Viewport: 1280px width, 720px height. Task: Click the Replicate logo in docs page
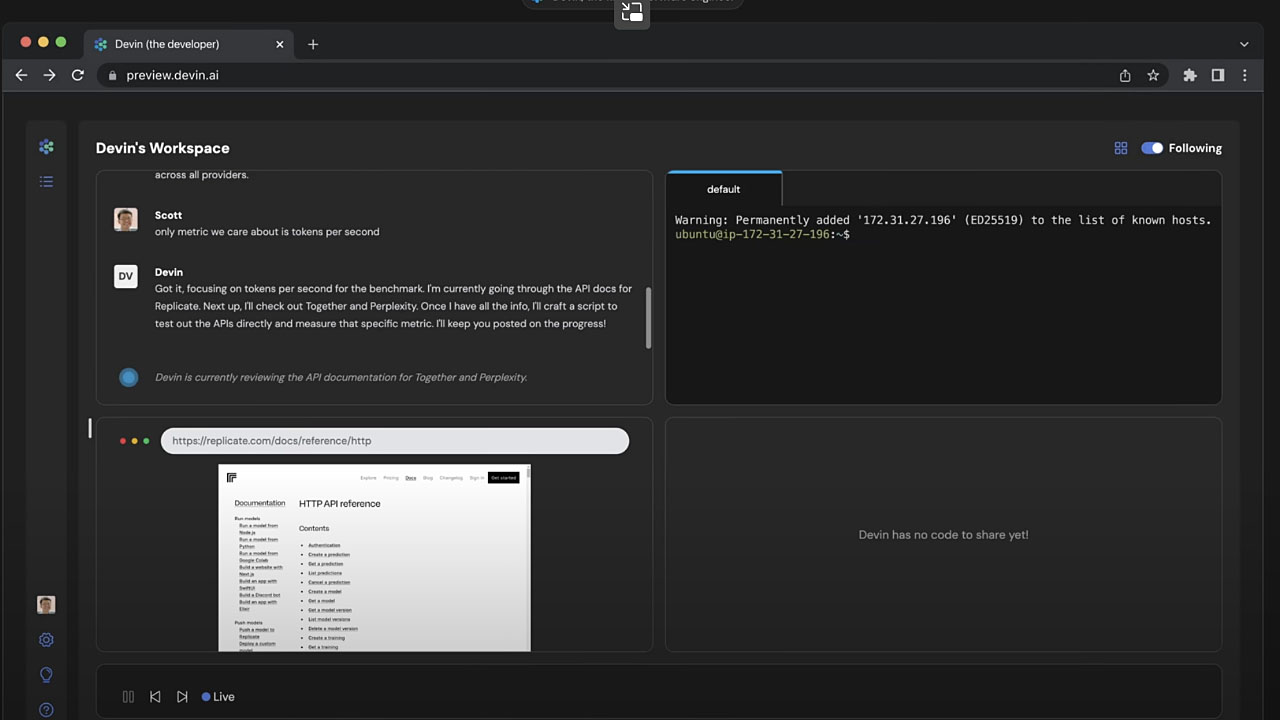[x=232, y=478]
